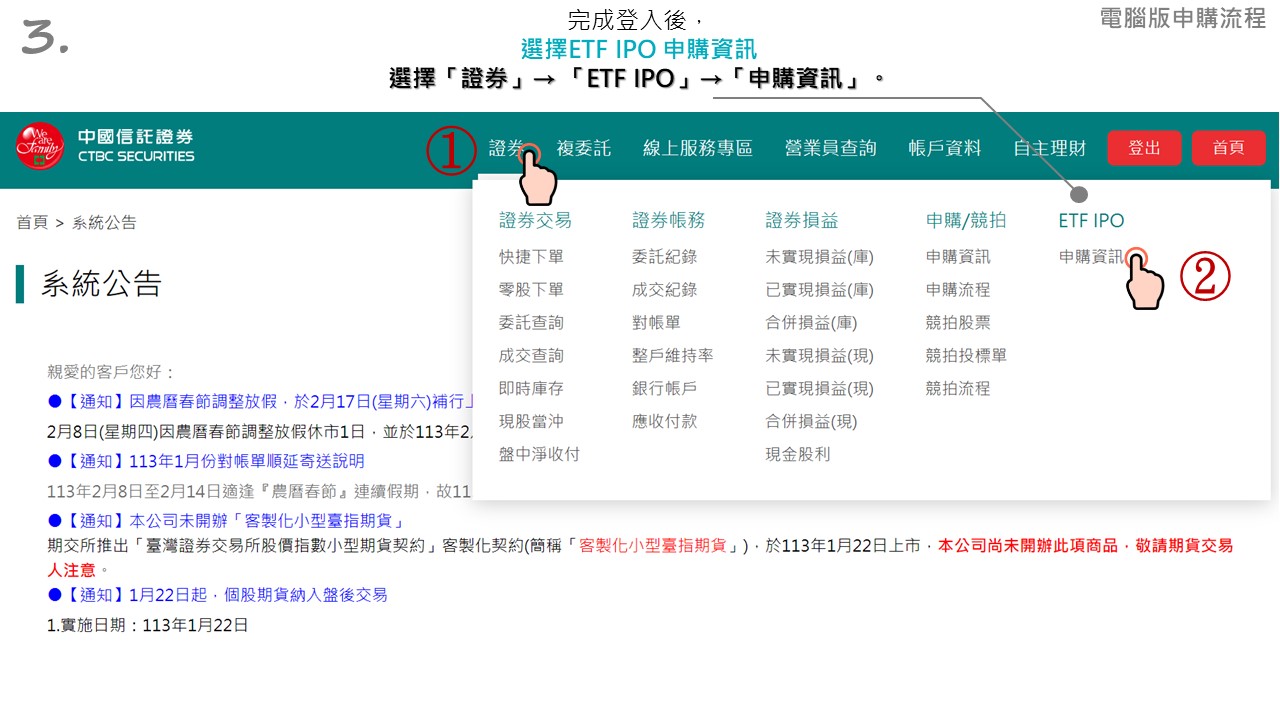
Task: Open 申購資訊 under ETF IPO
Action: (1091, 257)
